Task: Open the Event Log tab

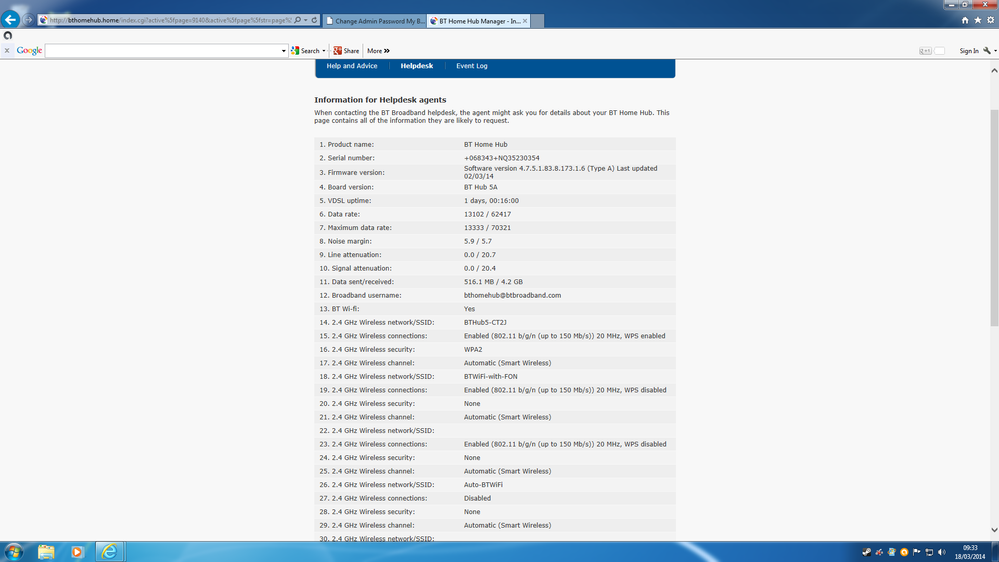Action: (x=471, y=66)
